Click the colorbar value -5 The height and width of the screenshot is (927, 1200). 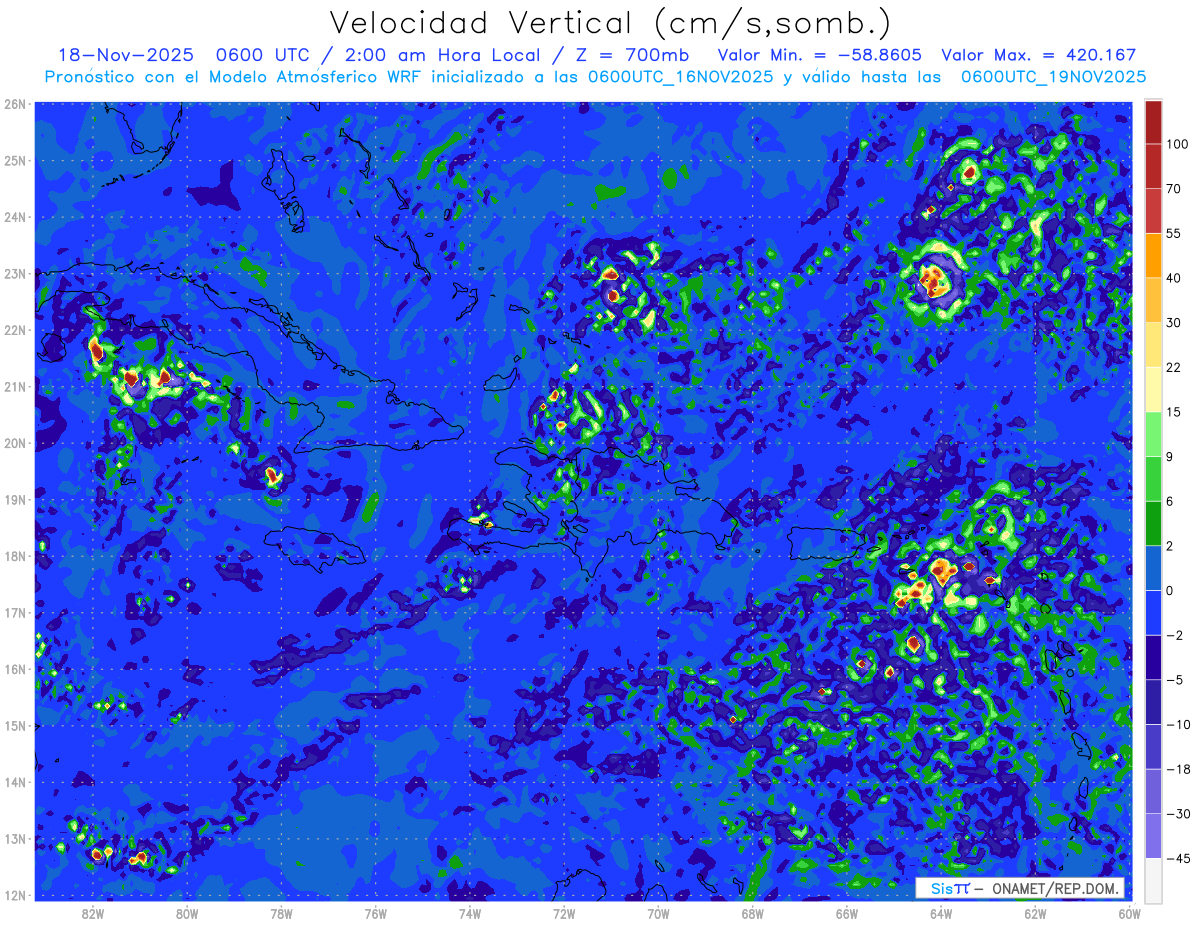pyautogui.click(x=1174, y=680)
